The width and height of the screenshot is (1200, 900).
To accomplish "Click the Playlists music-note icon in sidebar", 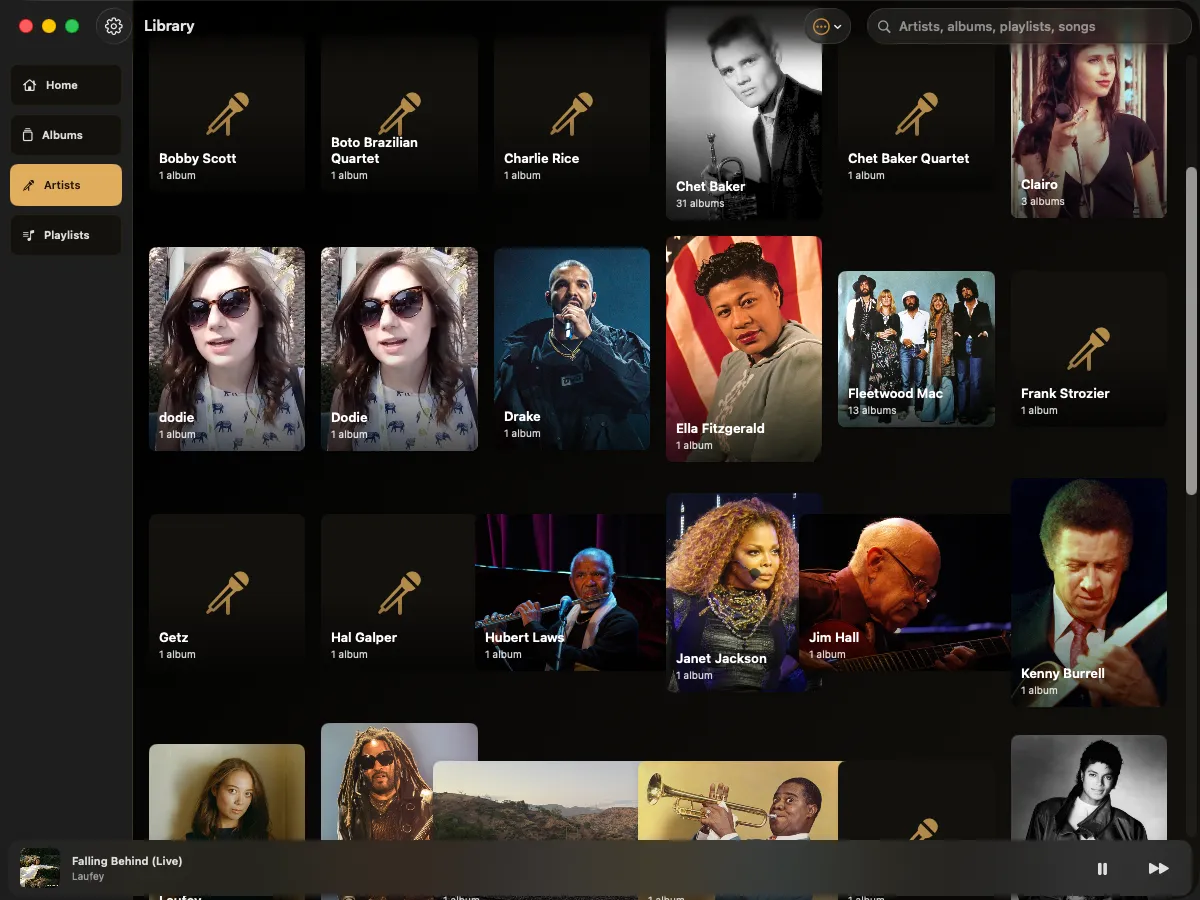I will click(29, 235).
